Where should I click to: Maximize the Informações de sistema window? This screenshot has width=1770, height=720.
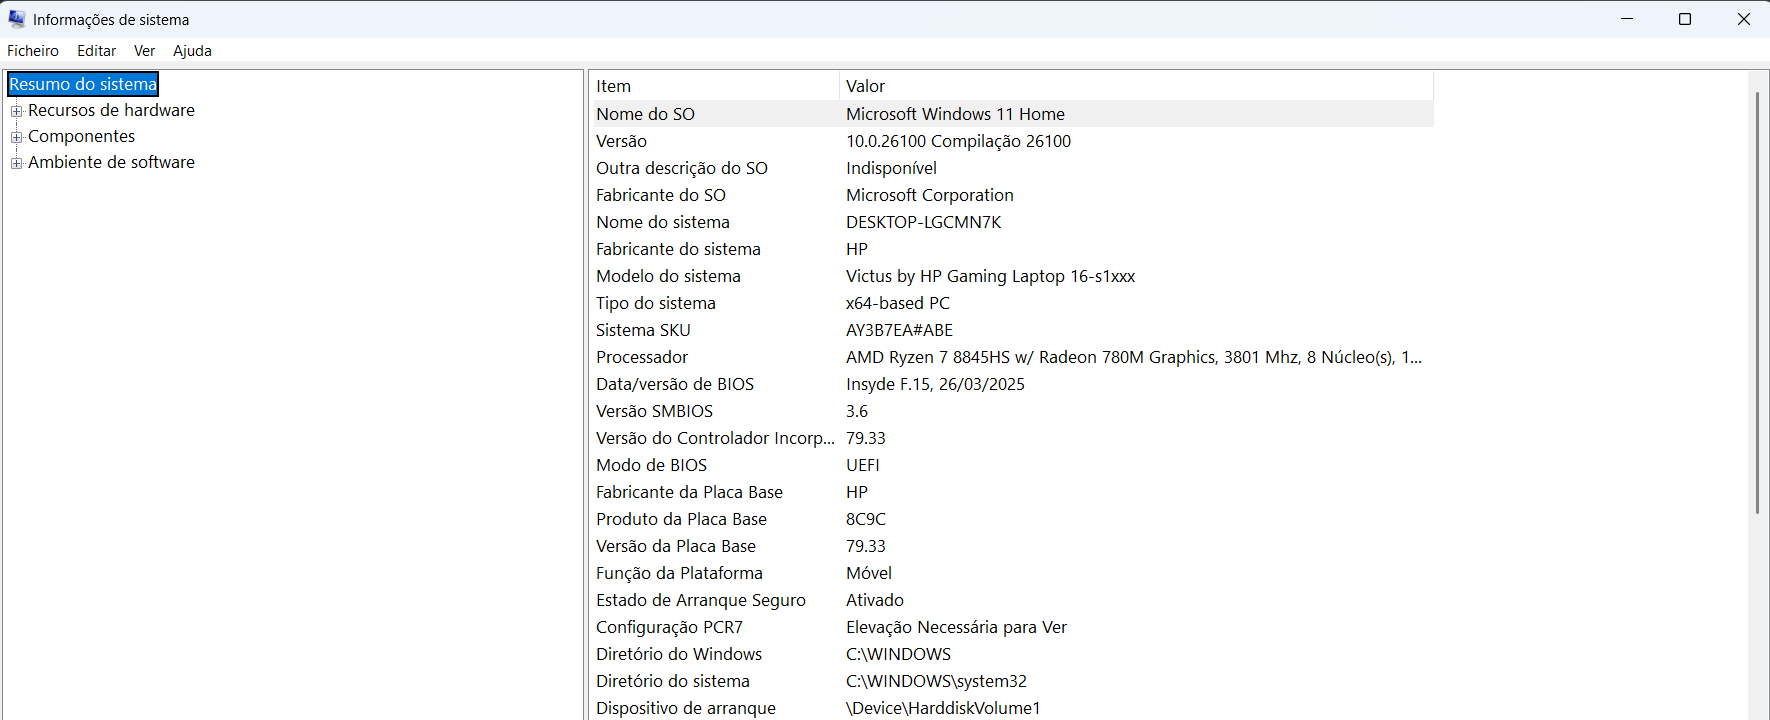tap(1685, 19)
